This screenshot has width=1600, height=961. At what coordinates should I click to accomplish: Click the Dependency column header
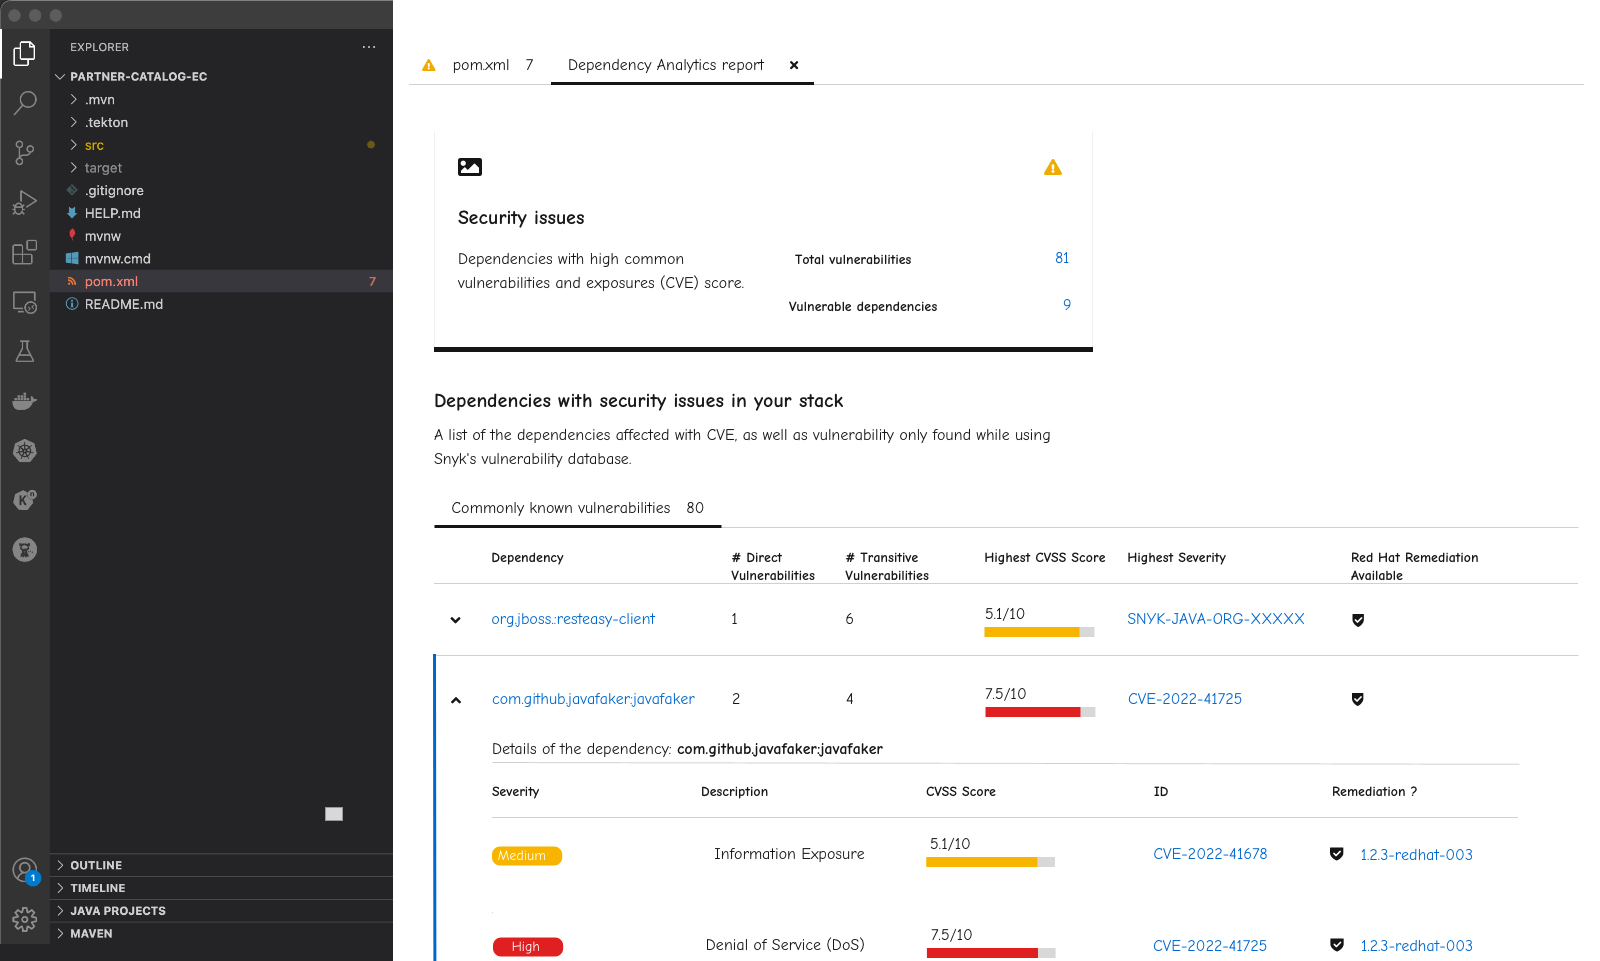(x=527, y=558)
